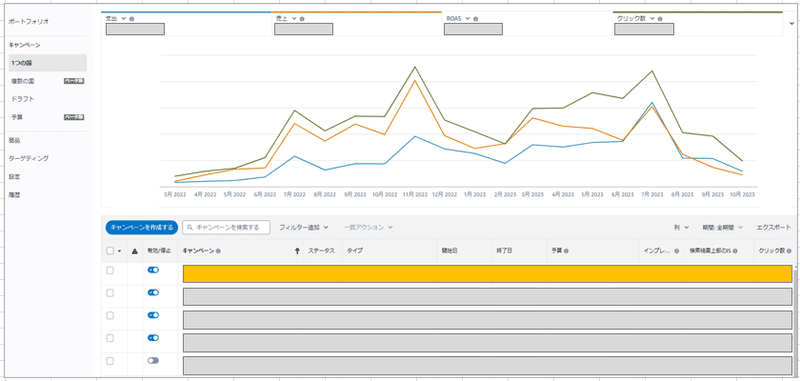Click the magnifier icon in campaign search
This screenshot has width=800, height=381.
pyautogui.click(x=190, y=227)
